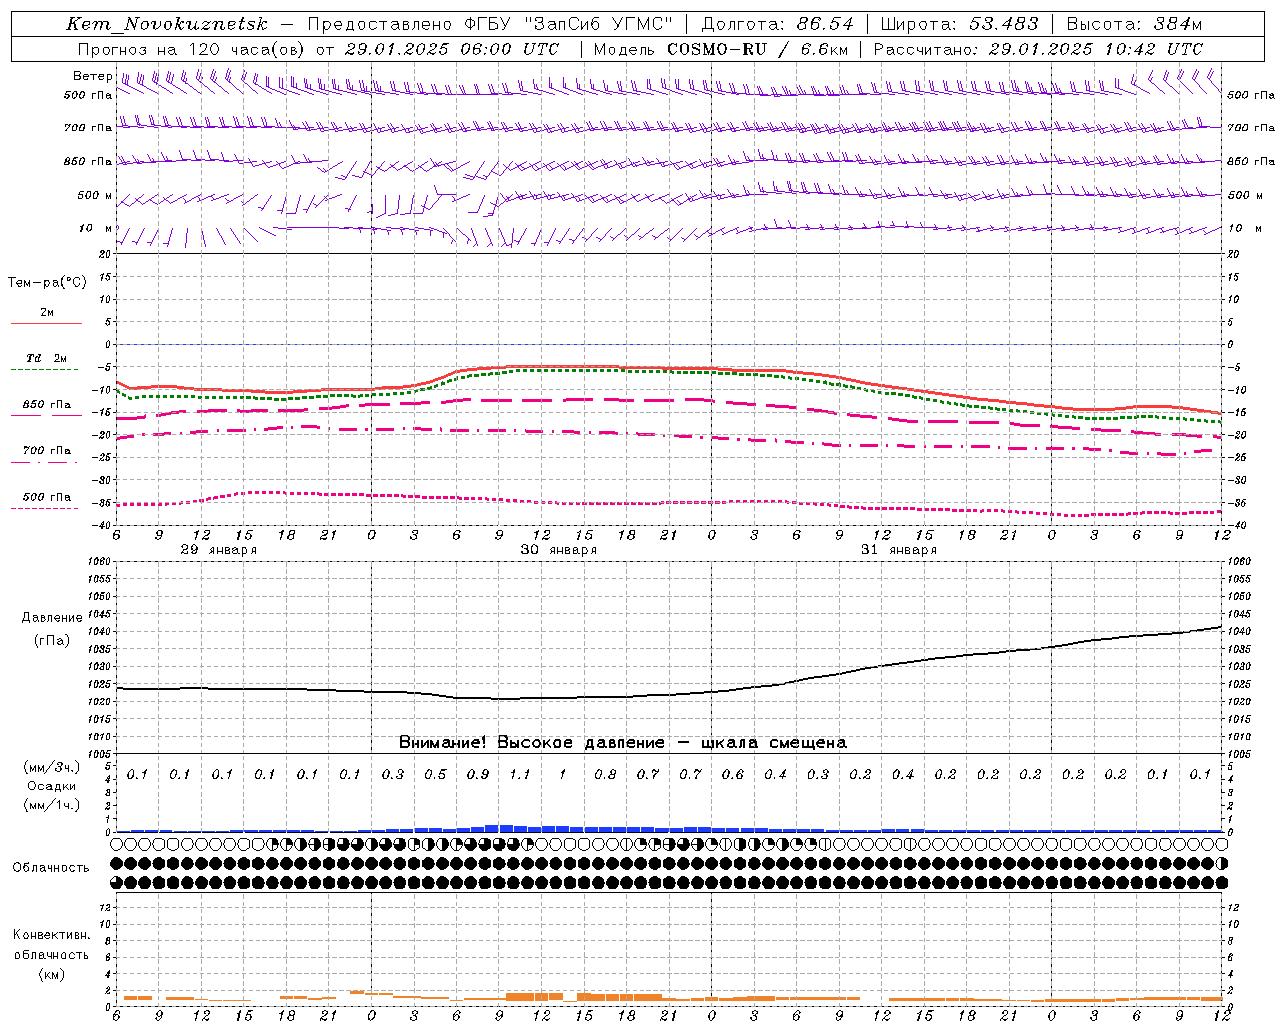
Task: Click the date label 30 января
Action: tap(559, 550)
